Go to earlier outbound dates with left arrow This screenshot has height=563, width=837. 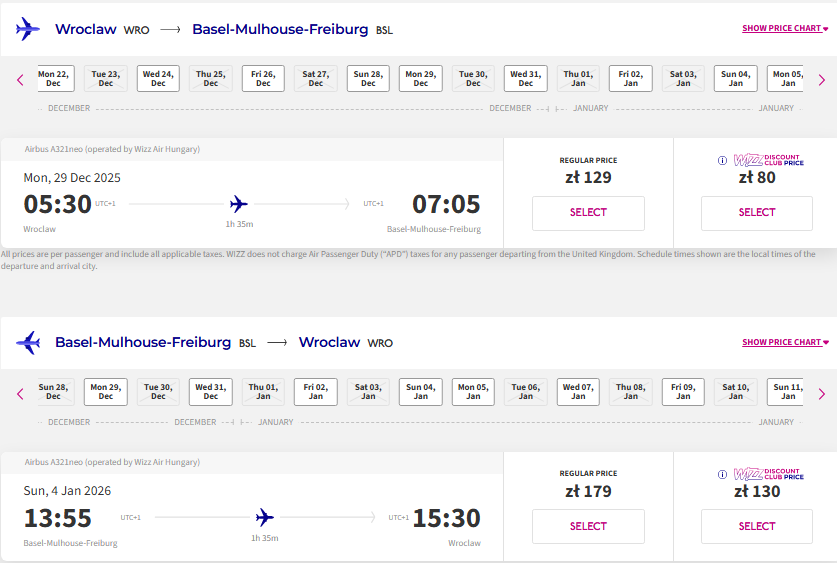pos(20,81)
